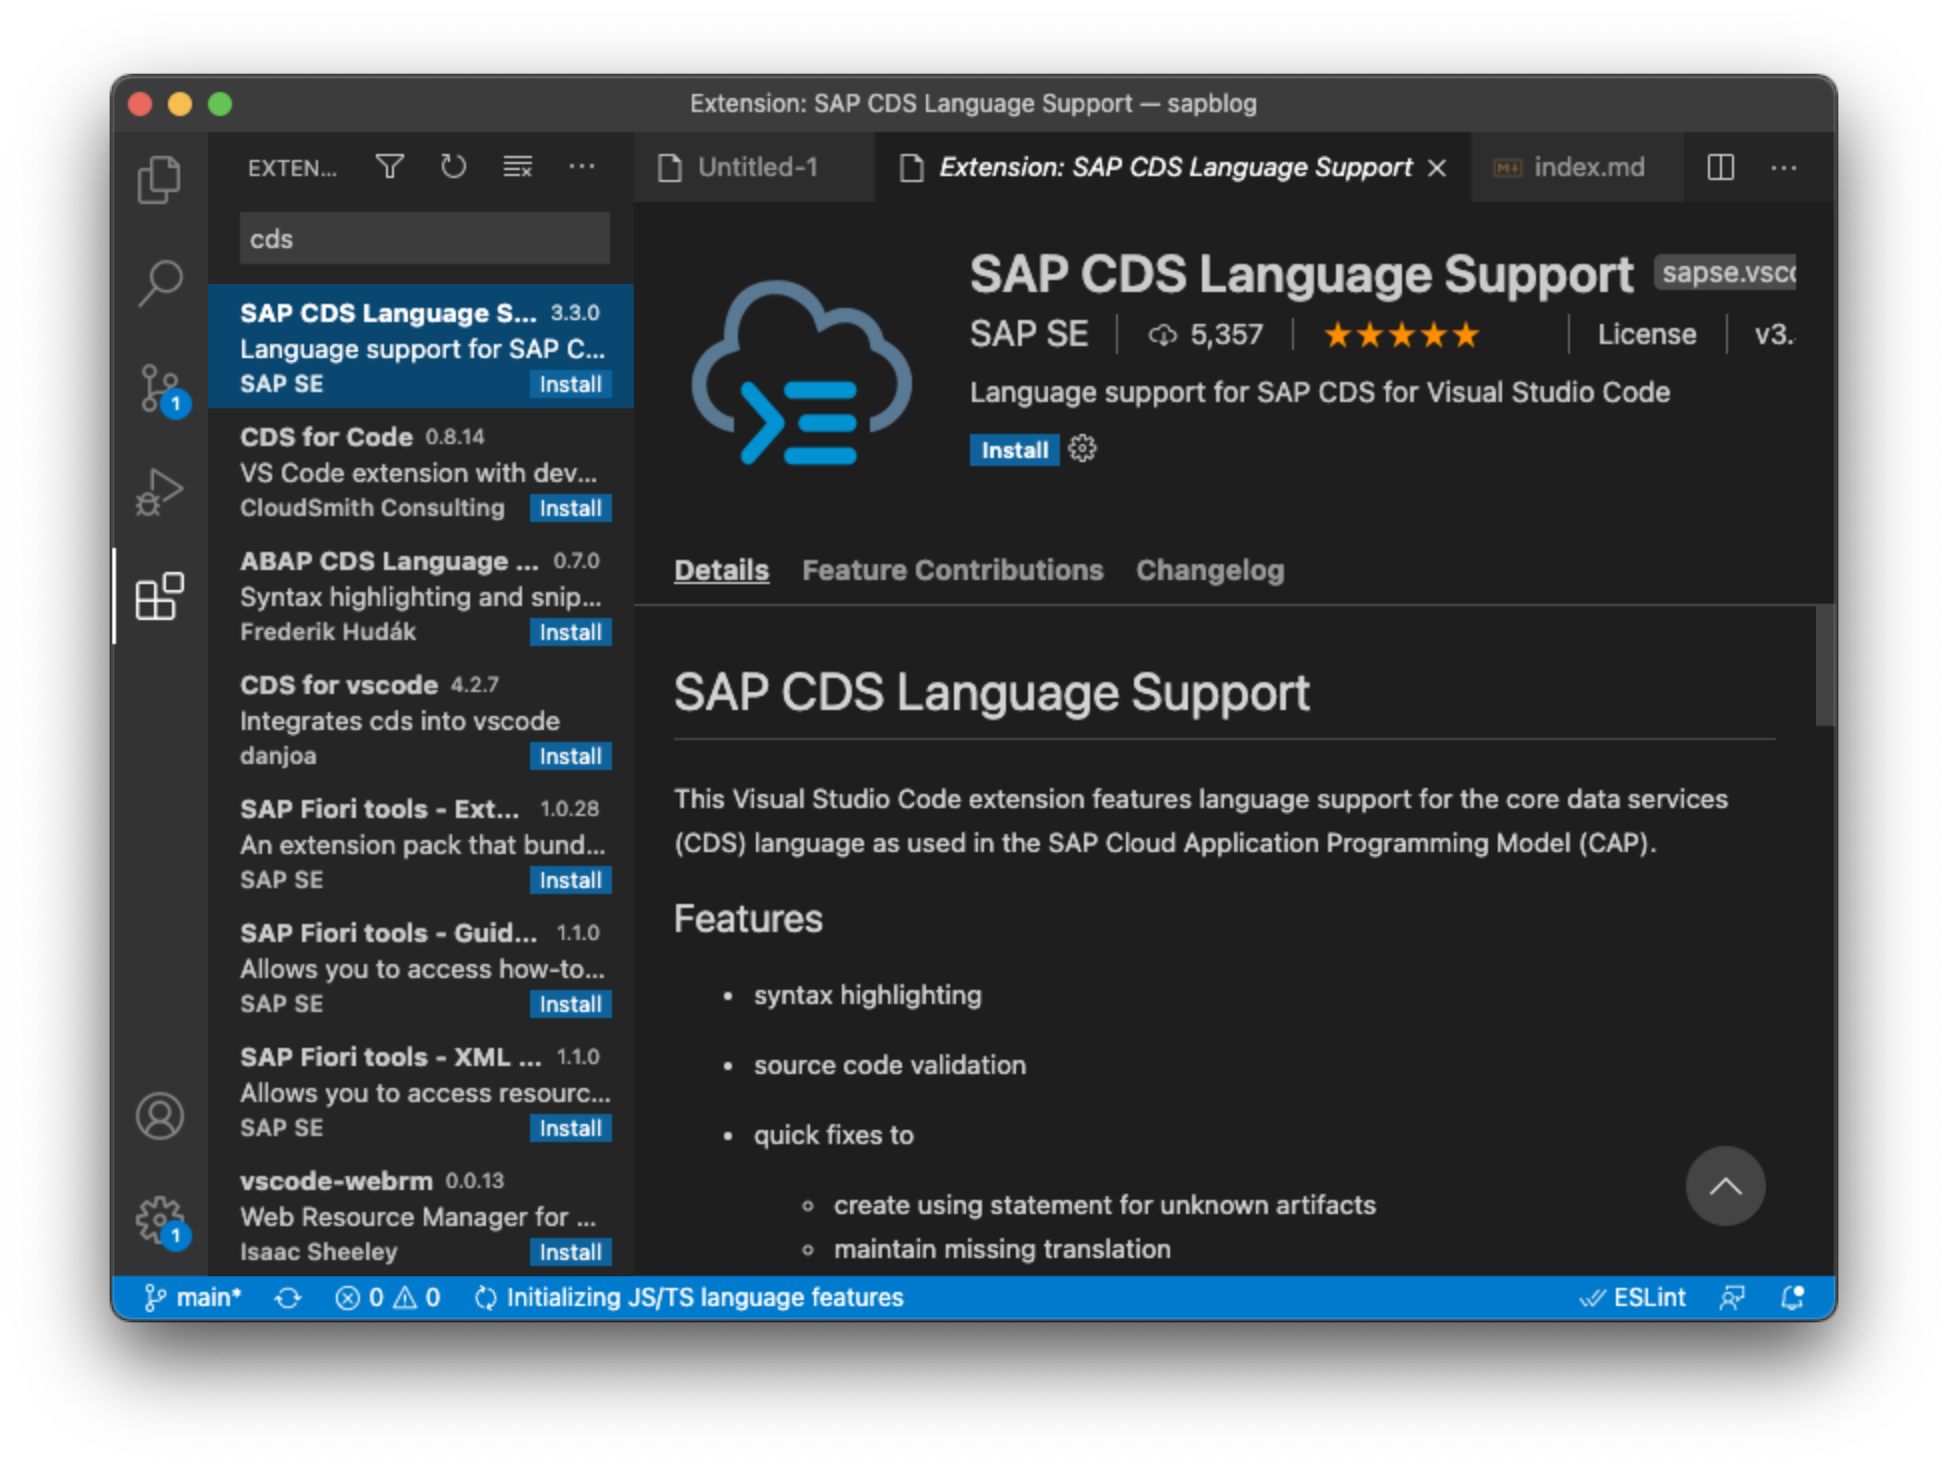This screenshot has width=1948, height=1468.
Task: Open the Changelog tab
Action: point(1209,570)
